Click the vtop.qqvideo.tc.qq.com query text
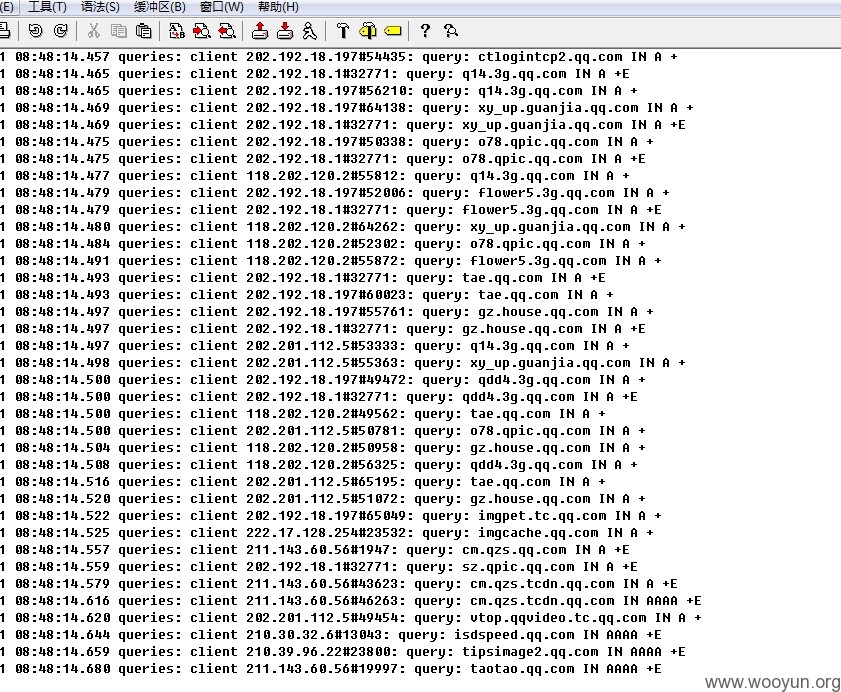Screen dimensions: 841x692 point(558,618)
